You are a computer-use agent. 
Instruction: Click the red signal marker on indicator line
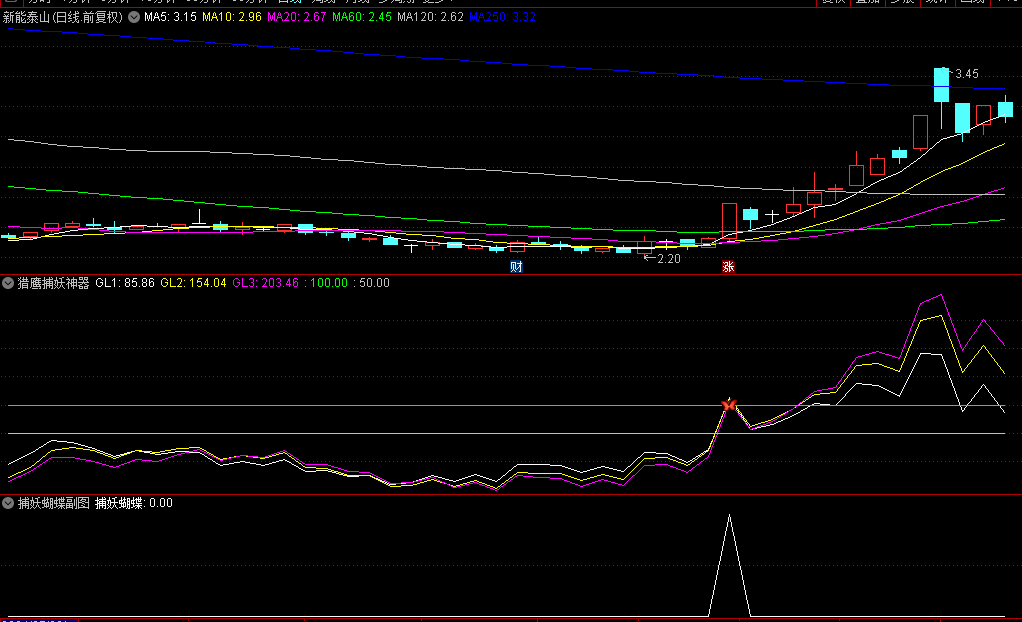(x=729, y=405)
